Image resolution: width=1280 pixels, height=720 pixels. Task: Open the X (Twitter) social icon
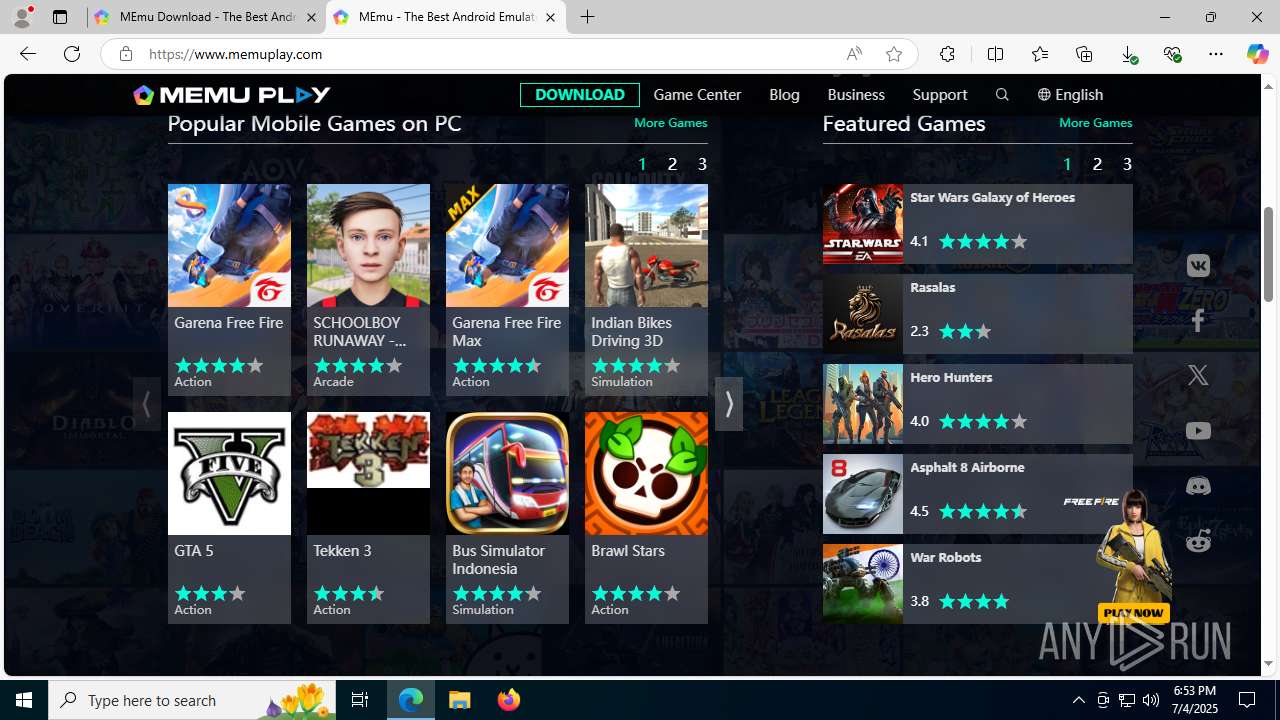coord(1198,376)
